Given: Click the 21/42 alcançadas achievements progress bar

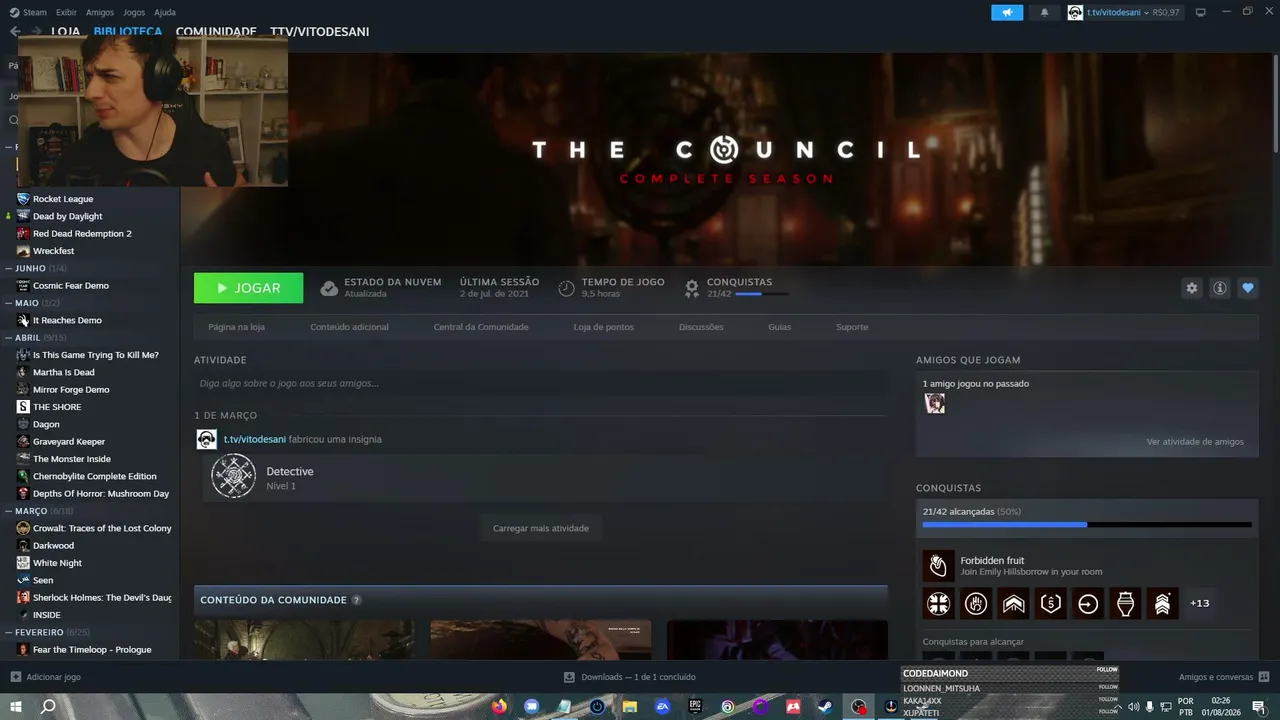Looking at the screenshot, I should [x=1087, y=524].
